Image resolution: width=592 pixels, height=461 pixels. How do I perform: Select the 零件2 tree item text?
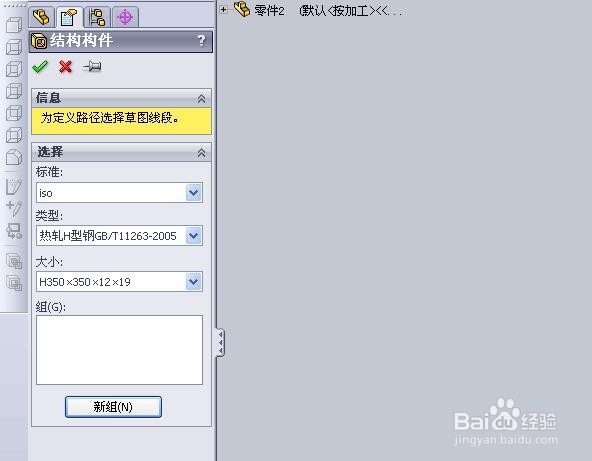coord(269,11)
